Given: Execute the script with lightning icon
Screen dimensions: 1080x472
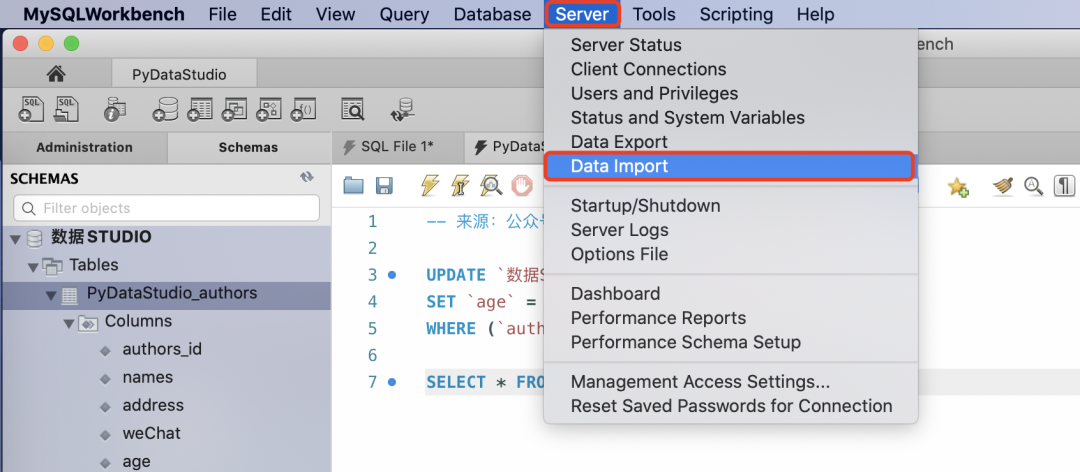Looking at the screenshot, I should [x=430, y=186].
